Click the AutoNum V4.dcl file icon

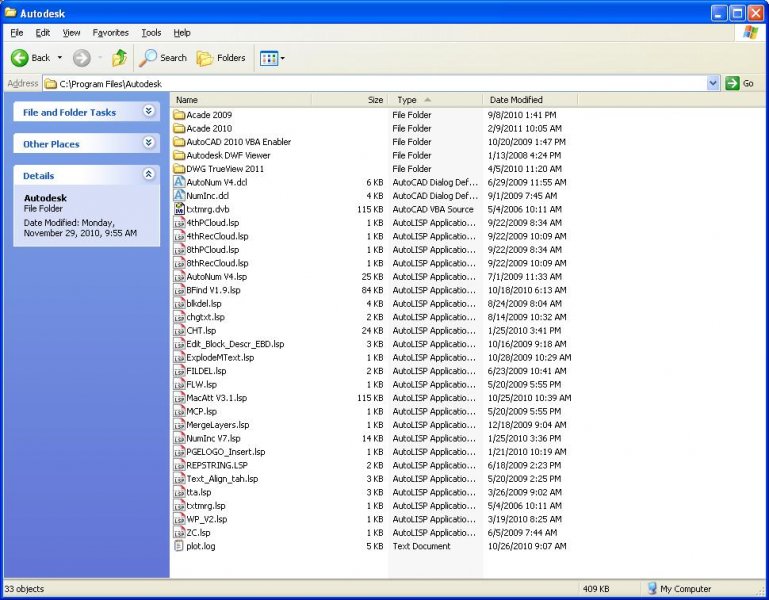click(179, 182)
